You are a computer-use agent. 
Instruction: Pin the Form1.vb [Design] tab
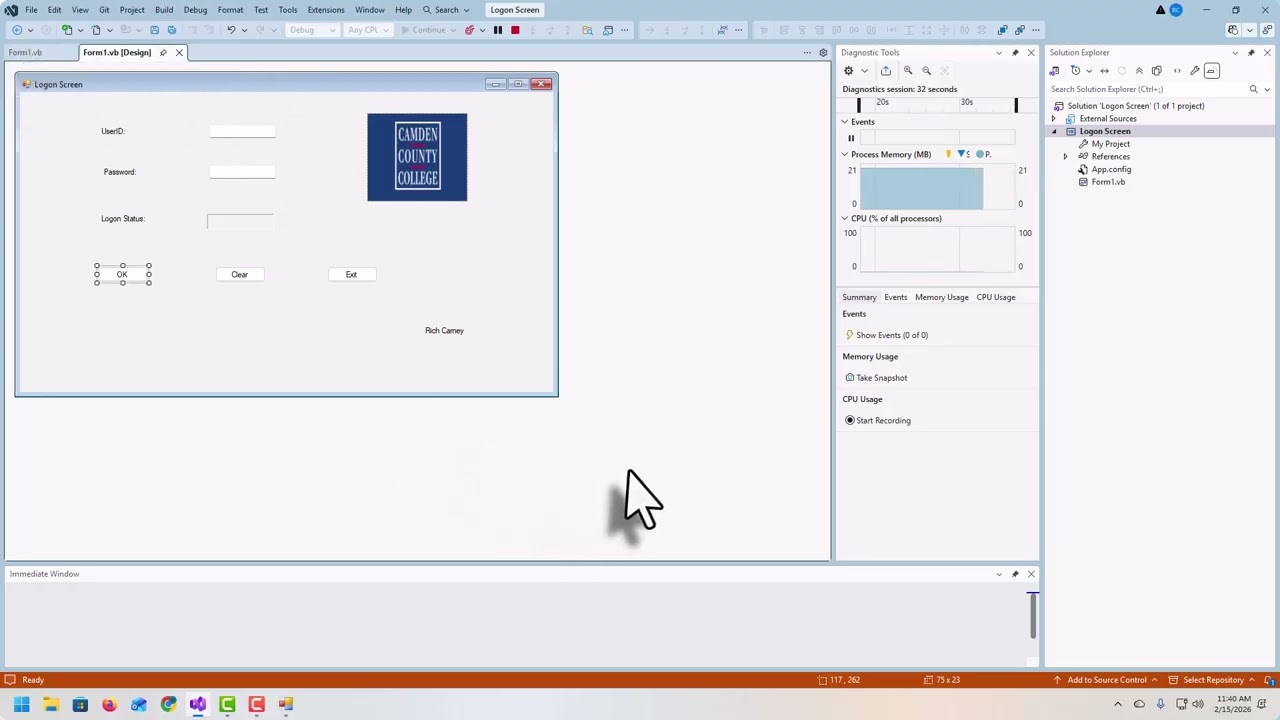(x=163, y=53)
